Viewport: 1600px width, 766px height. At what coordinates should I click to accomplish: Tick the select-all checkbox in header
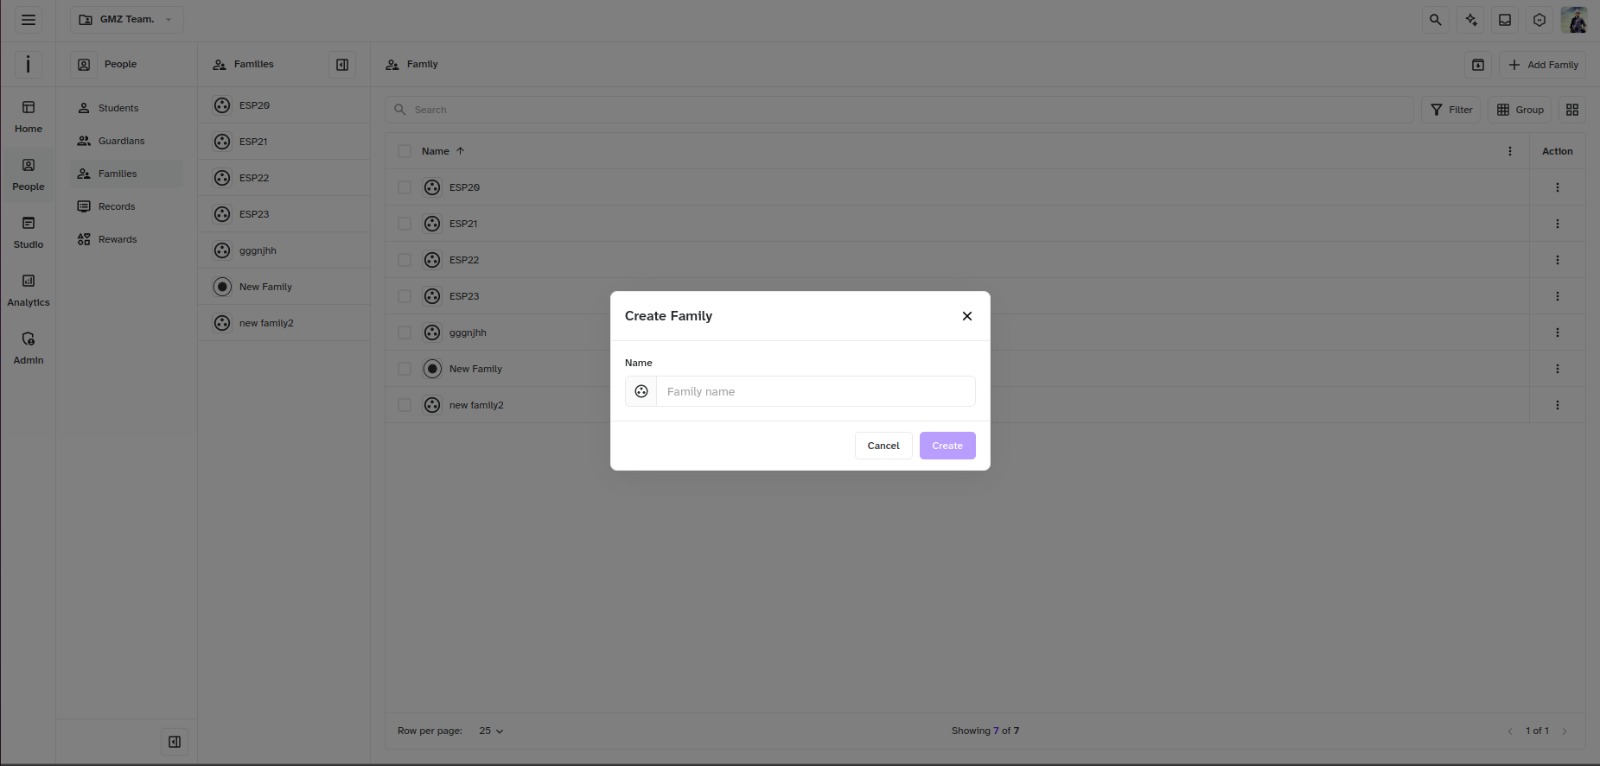click(404, 151)
